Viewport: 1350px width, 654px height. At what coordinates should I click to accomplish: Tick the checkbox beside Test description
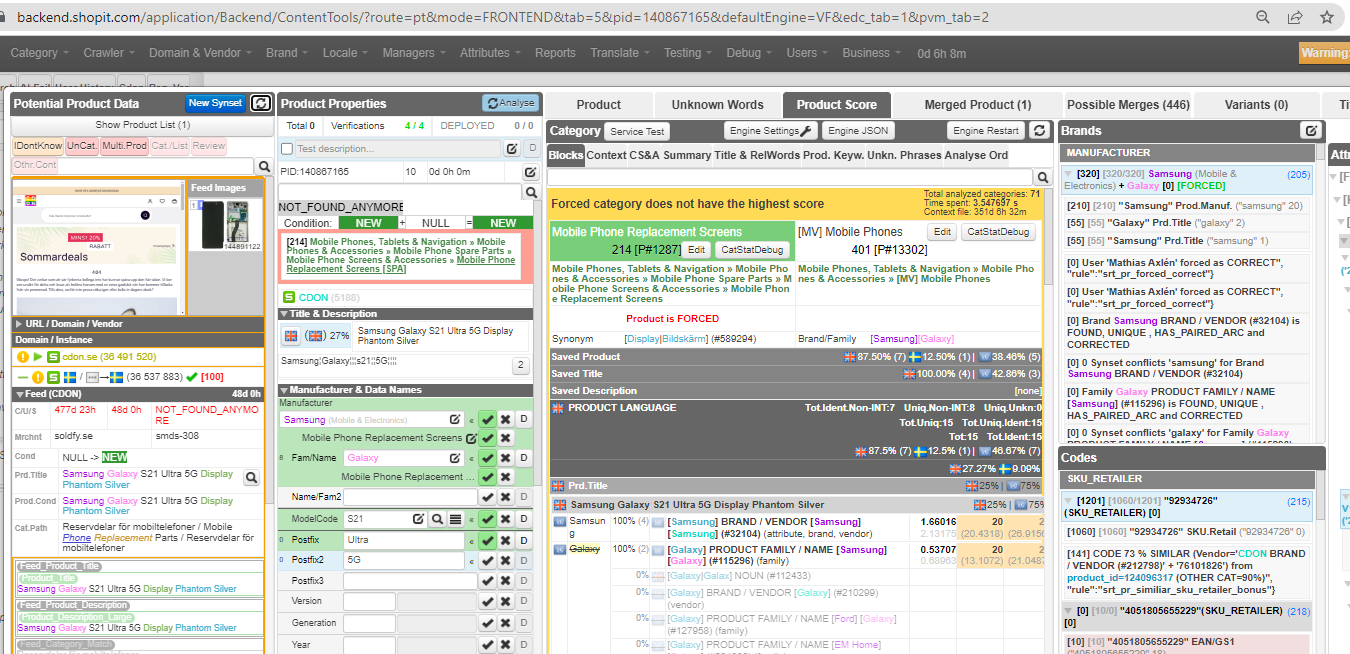[x=287, y=149]
